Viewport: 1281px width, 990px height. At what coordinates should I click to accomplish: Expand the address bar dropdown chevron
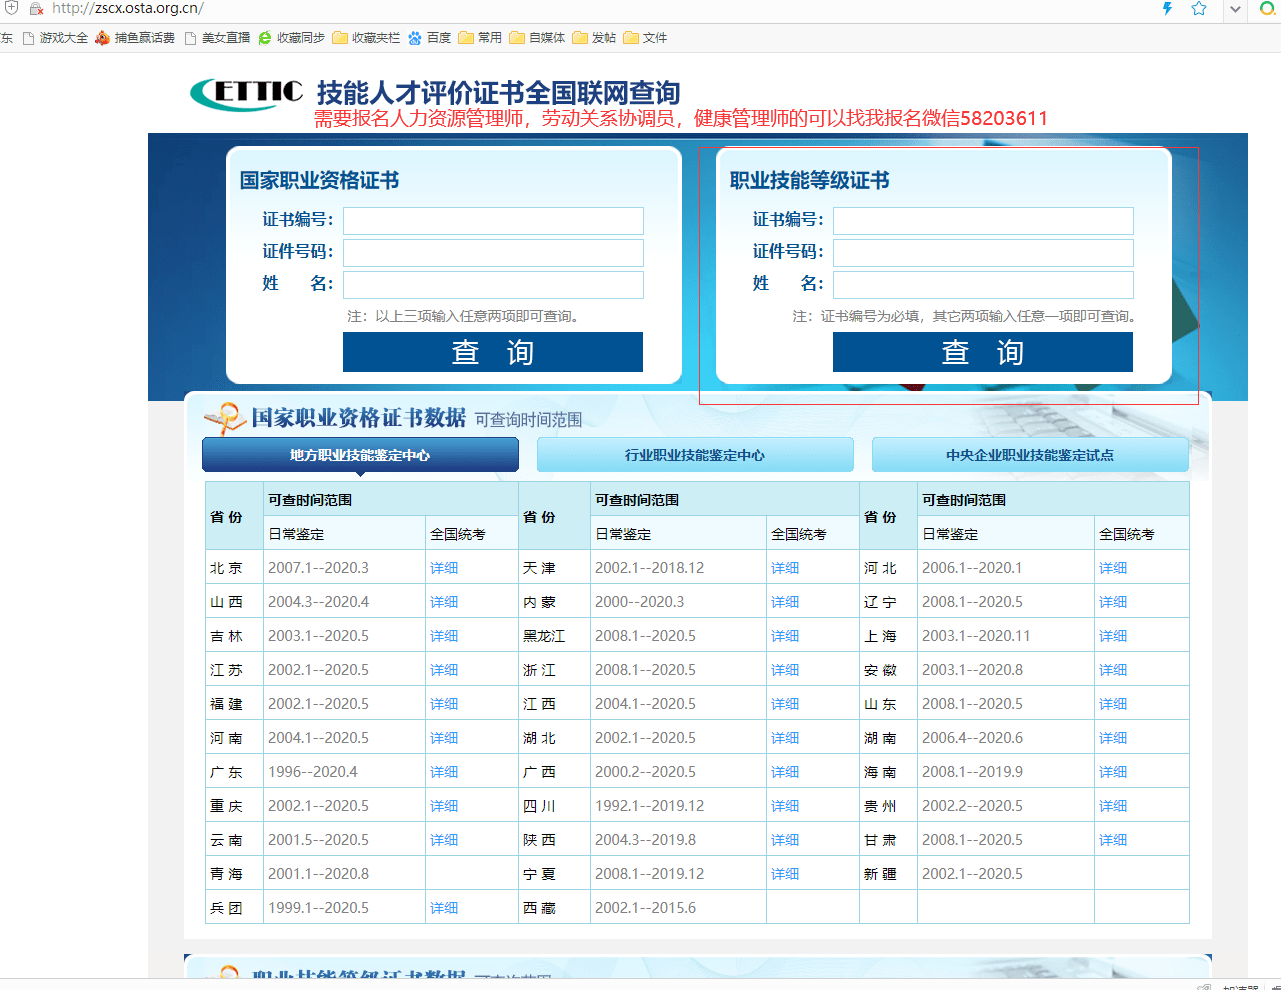[x=1236, y=9]
